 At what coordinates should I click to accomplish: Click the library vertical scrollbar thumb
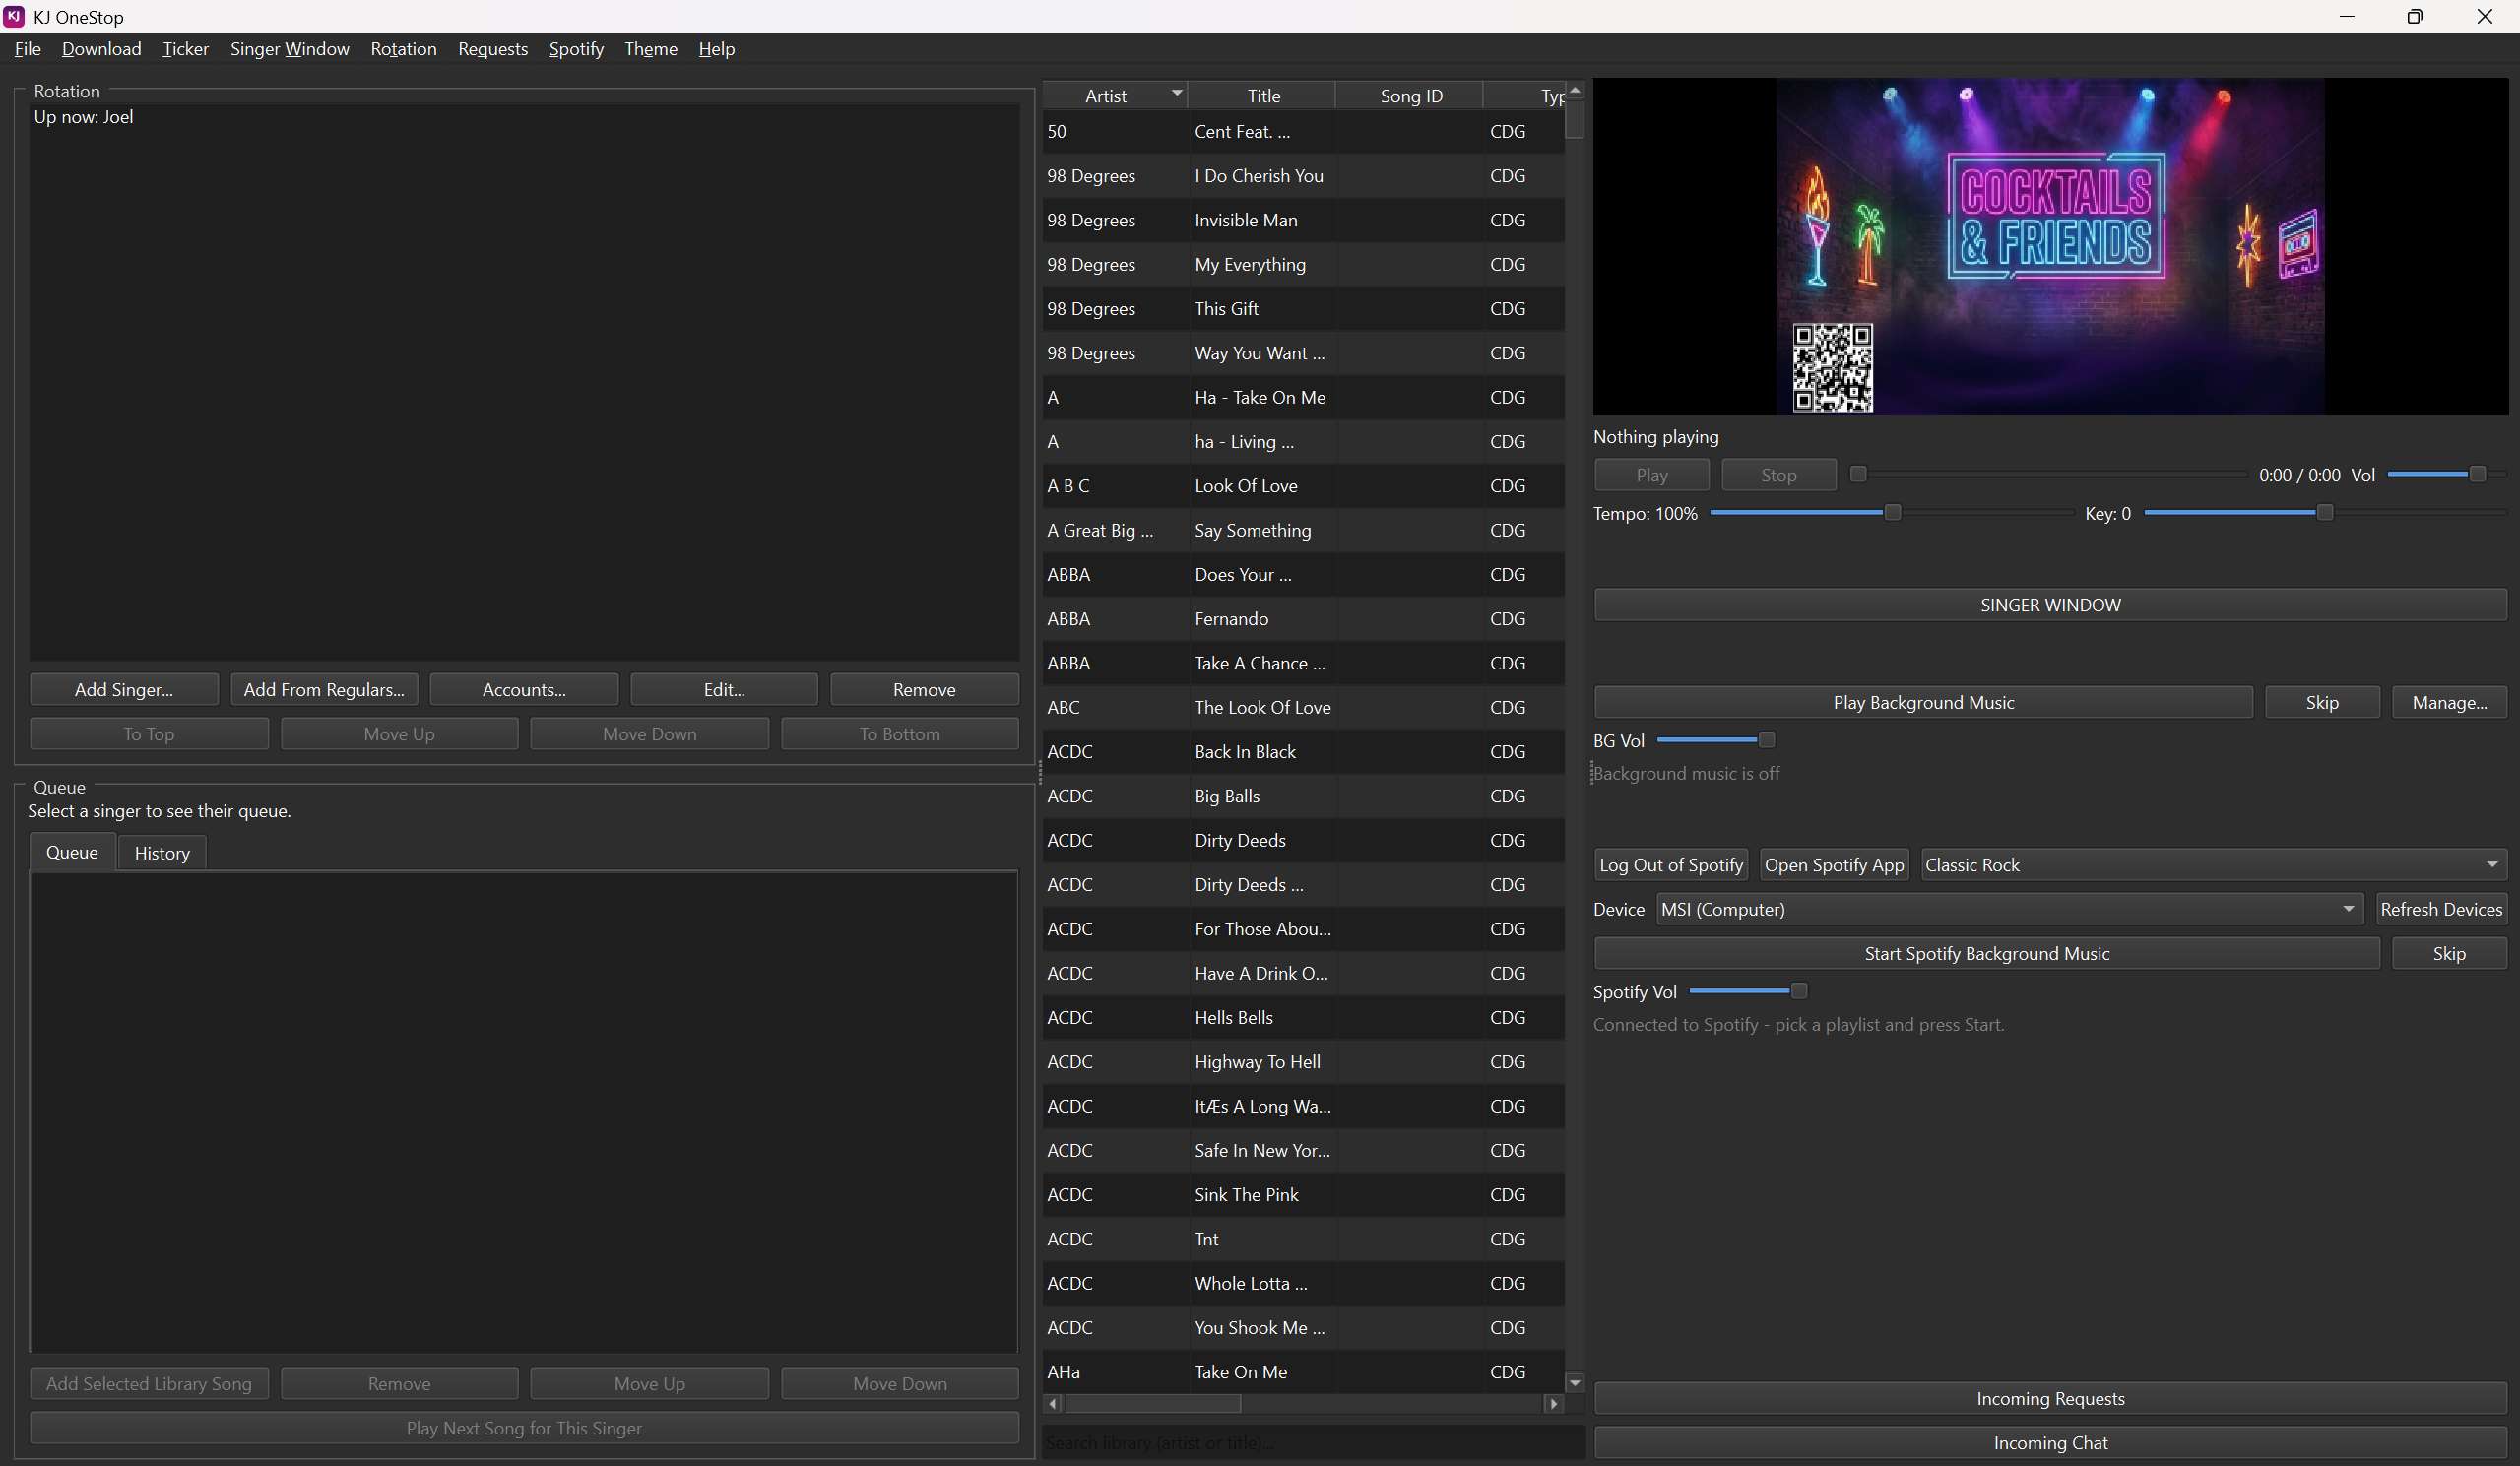click(1575, 119)
